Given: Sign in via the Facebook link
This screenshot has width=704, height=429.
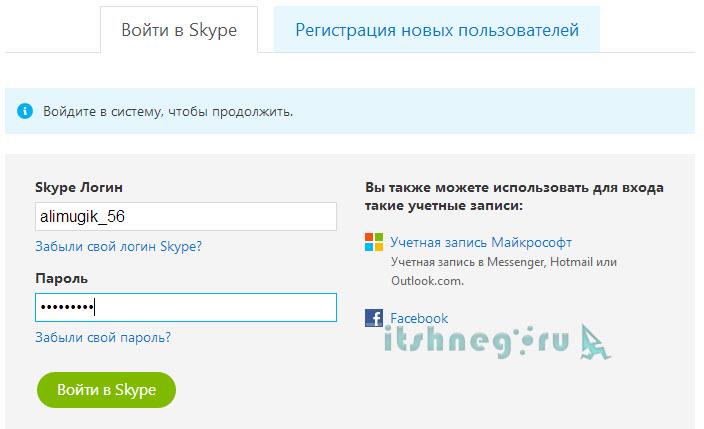Looking at the screenshot, I should tap(419, 319).
